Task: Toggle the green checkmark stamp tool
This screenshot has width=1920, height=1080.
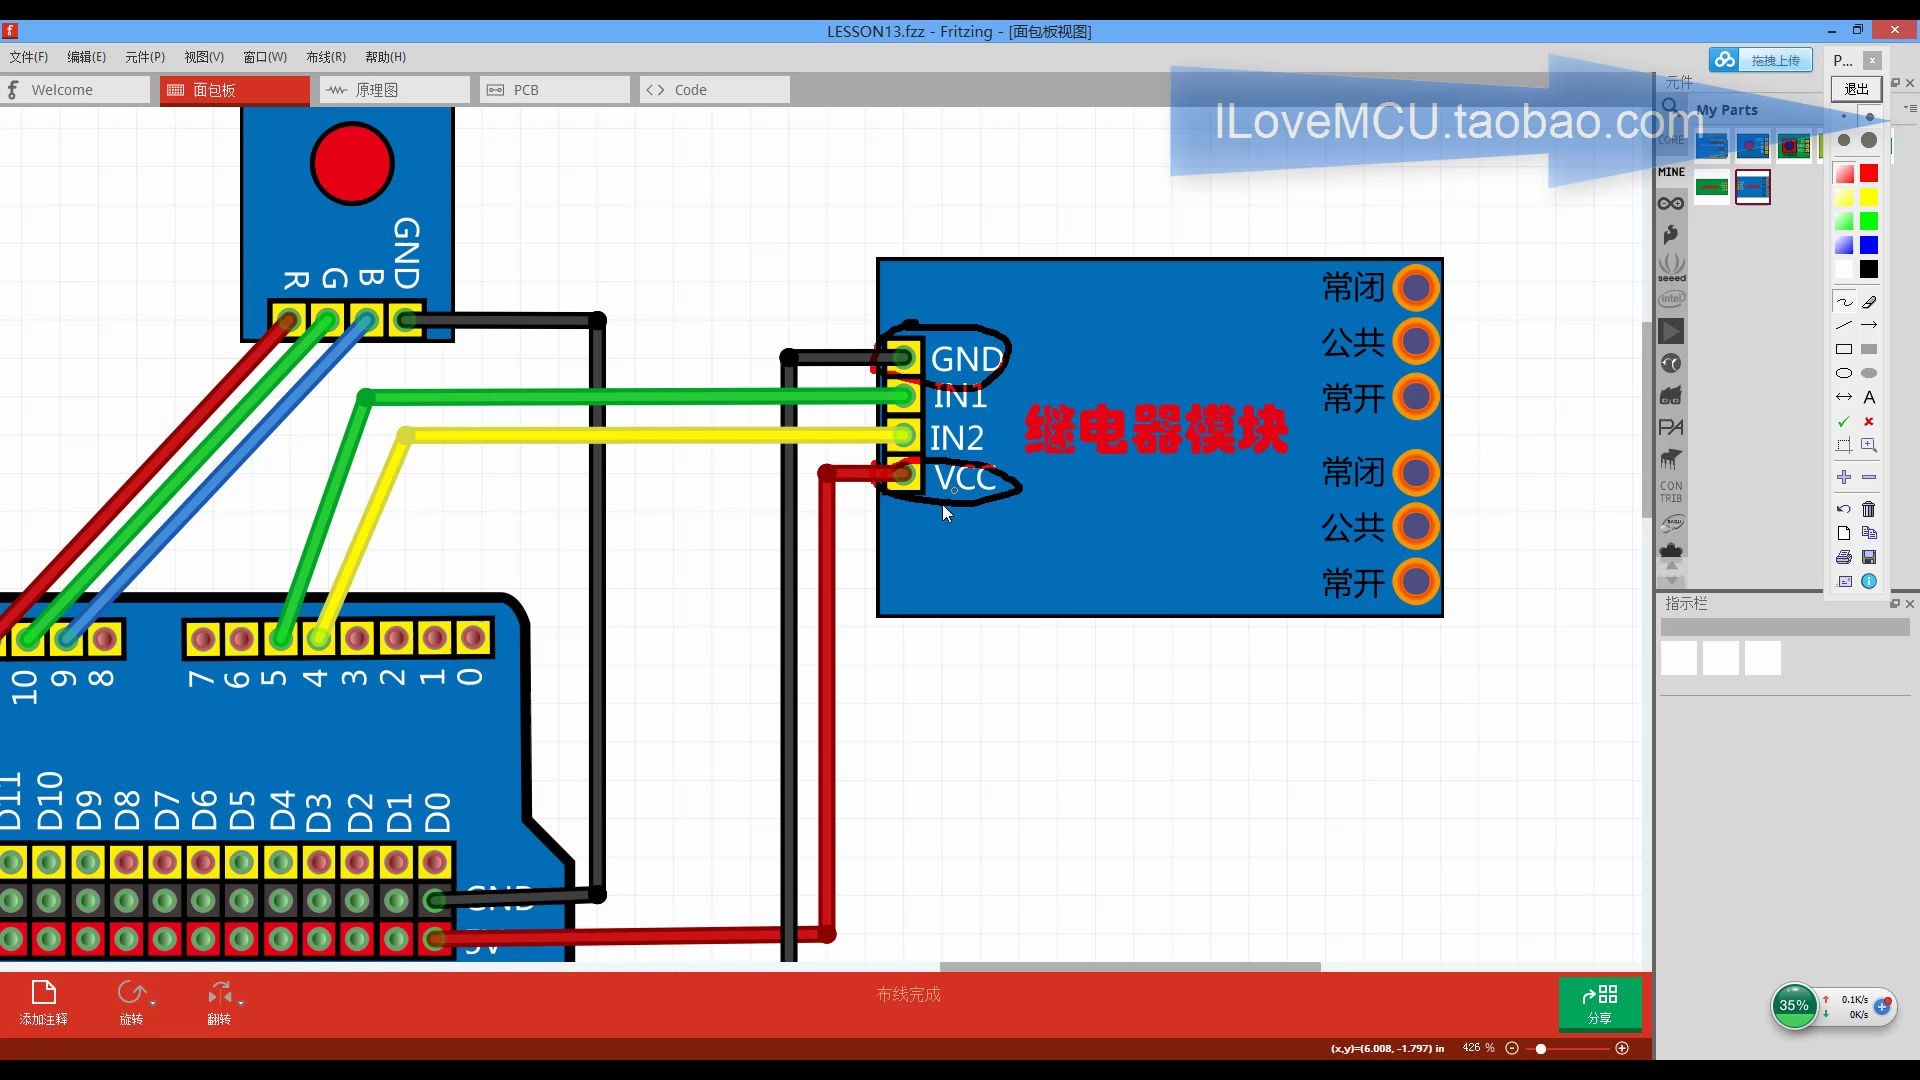Action: (x=1843, y=421)
